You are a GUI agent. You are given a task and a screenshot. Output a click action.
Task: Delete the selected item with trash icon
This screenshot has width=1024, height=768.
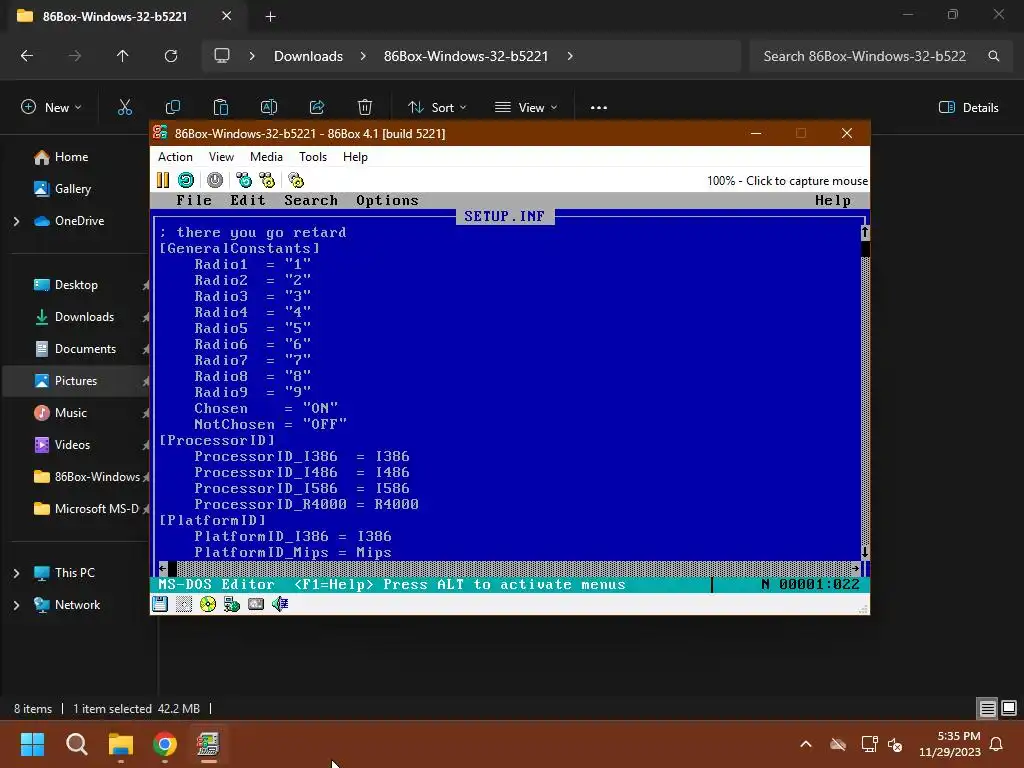click(365, 107)
